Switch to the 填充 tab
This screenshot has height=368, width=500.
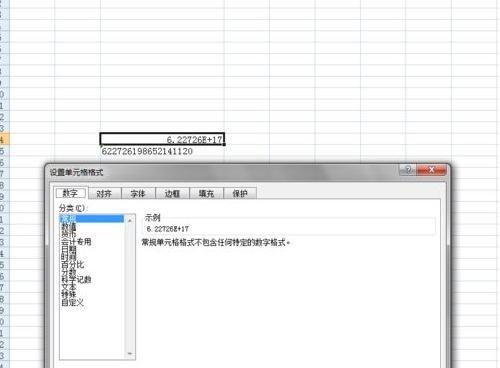206,194
